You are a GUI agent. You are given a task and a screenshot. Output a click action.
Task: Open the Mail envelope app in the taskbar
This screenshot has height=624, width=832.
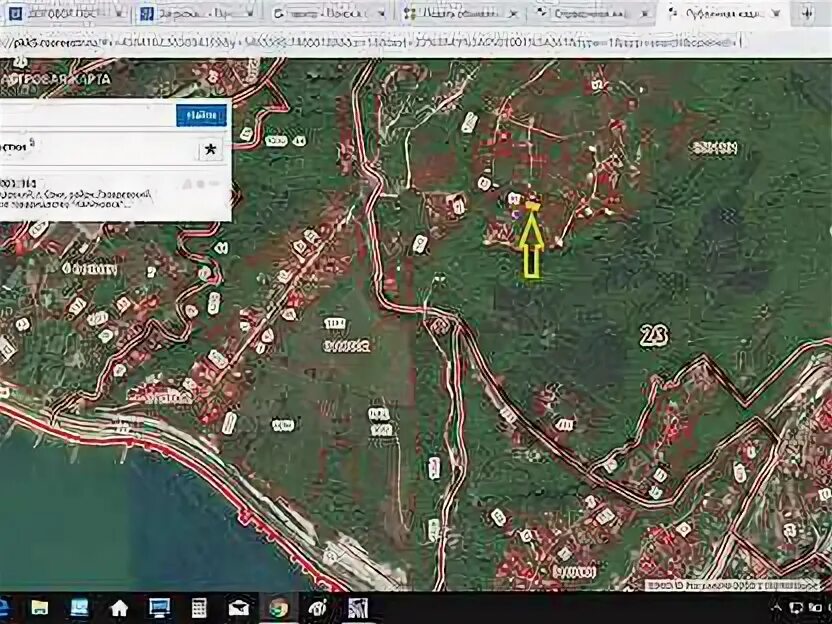coord(239,608)
